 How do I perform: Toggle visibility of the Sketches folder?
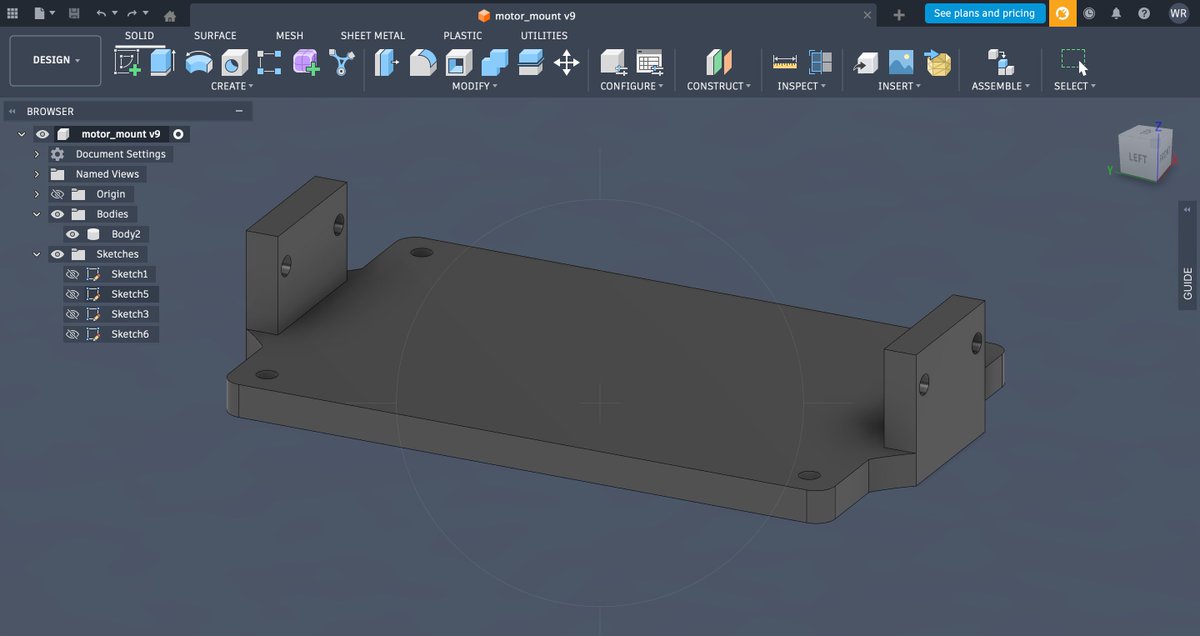[57, 254]
